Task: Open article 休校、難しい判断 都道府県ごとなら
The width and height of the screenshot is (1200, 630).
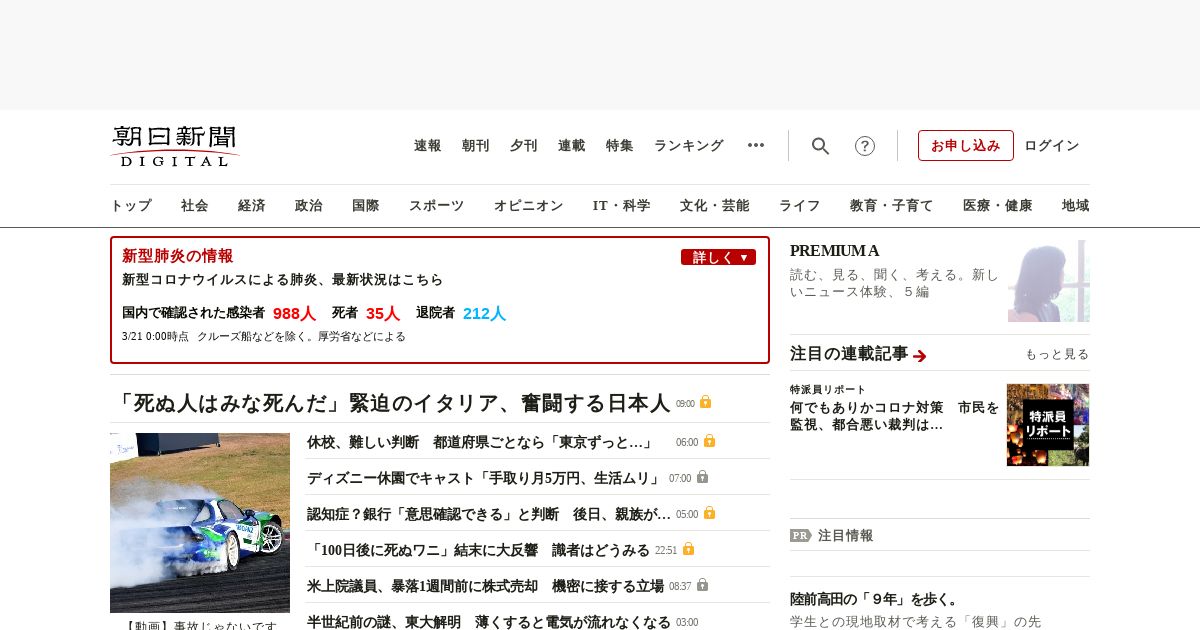Action: pos(480,442)
